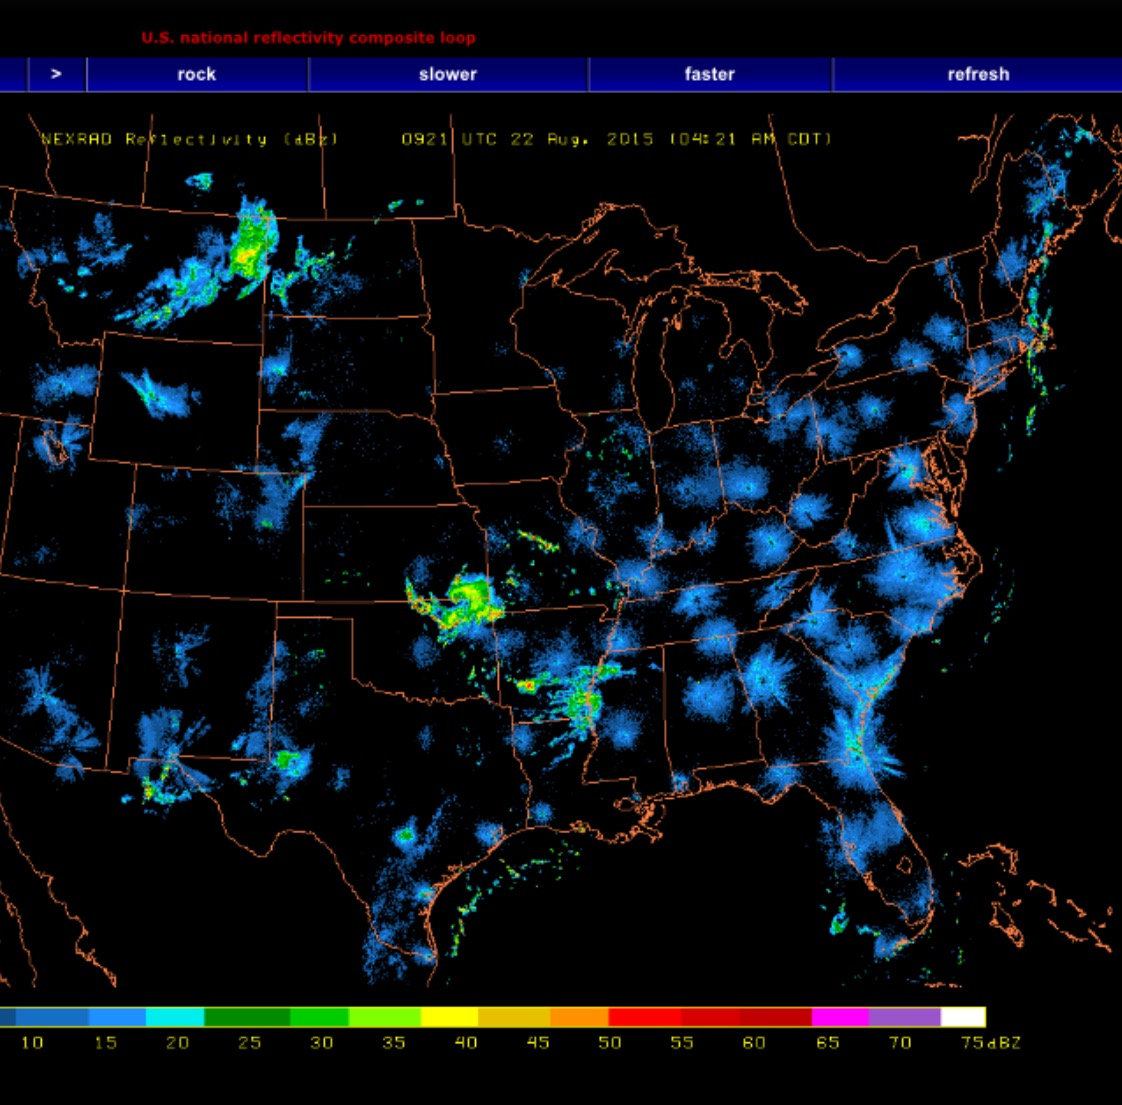
Task: Pick the yellow 40 dBZ legend swatch
Action: point(450,1017)
